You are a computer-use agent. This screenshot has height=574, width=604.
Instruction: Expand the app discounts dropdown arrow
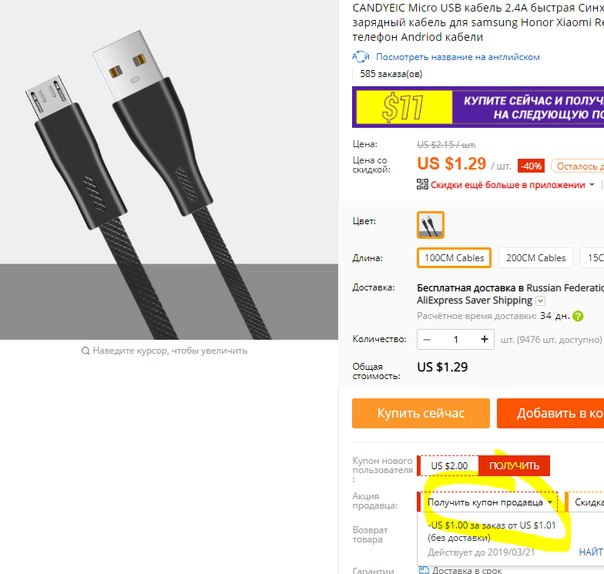(592, 185)
